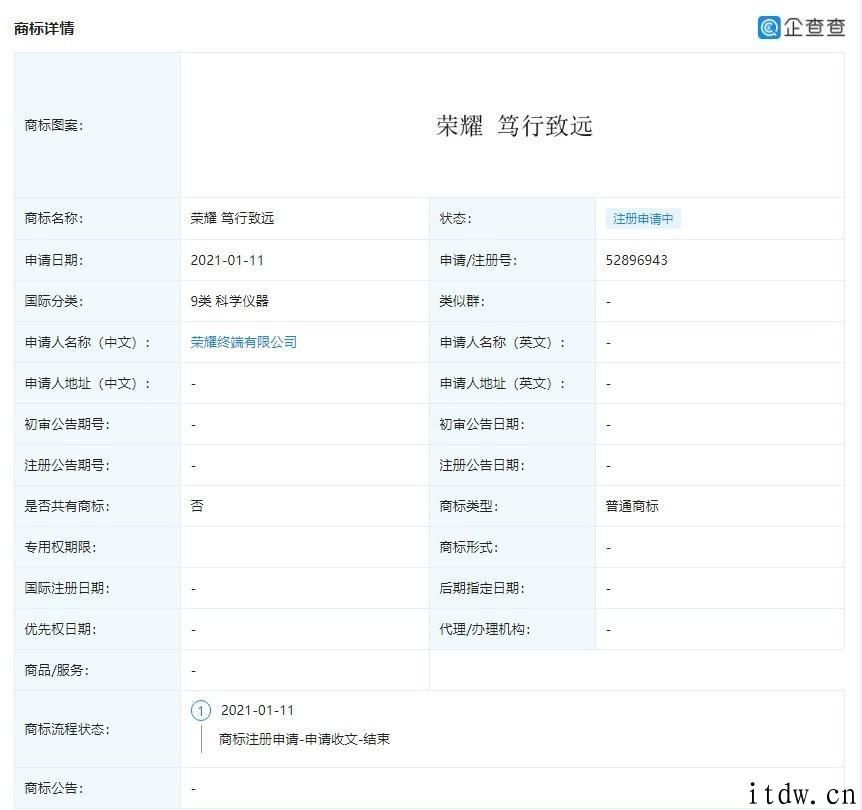Click the 商品/服务 label

click(57, 670)
